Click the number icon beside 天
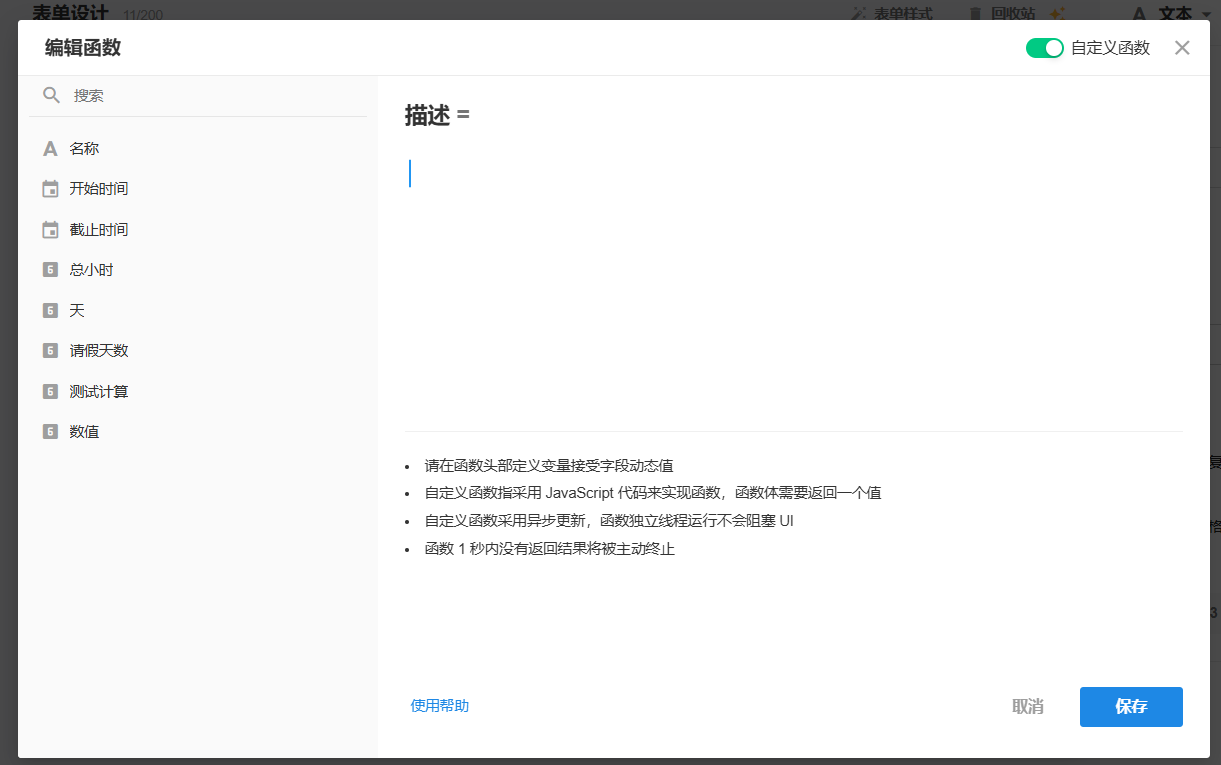Screen dimensions: 1221x765 tap(50, 311)
